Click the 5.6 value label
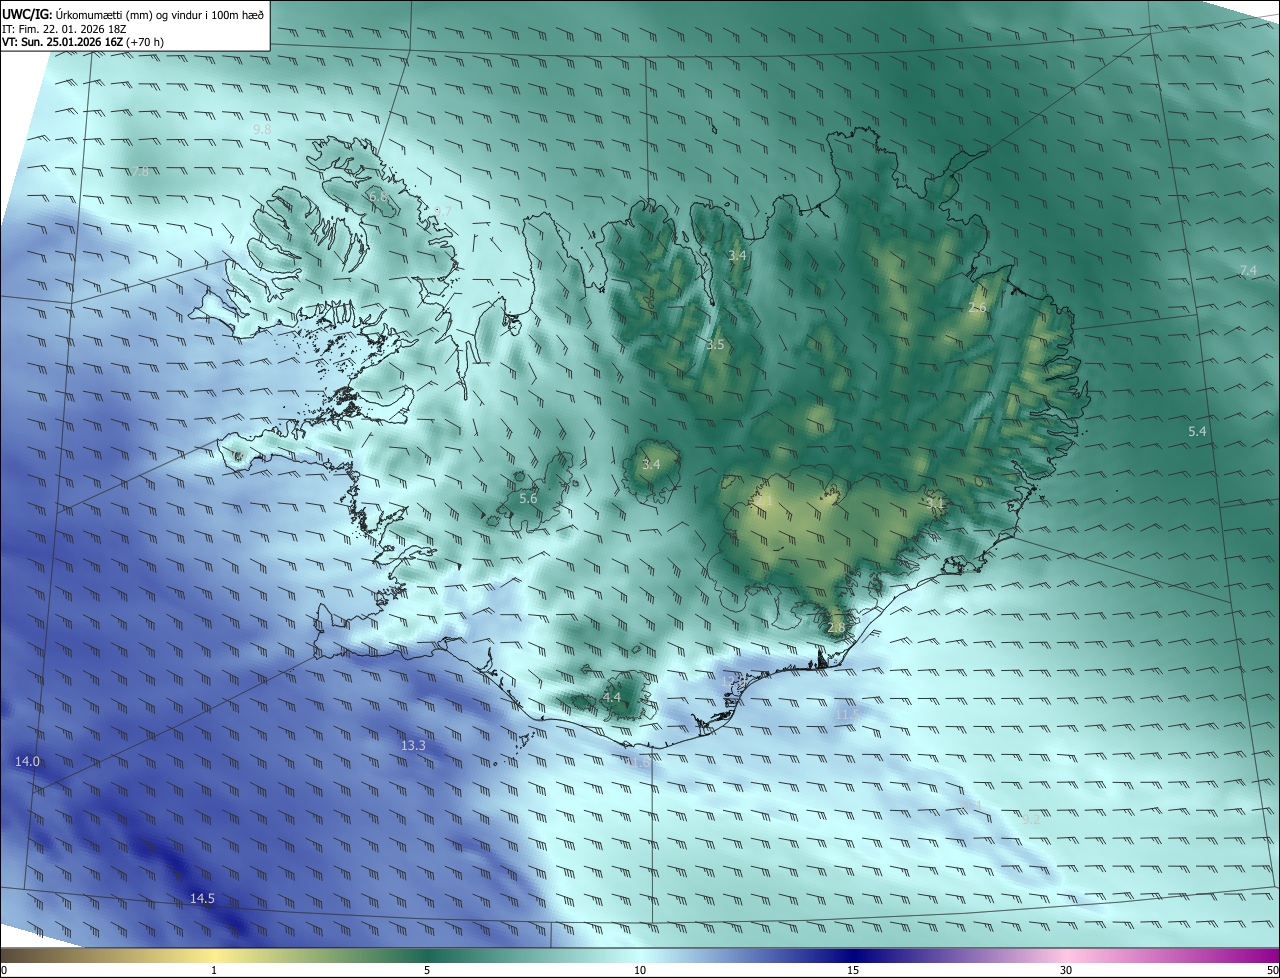The image size is (1280, 978). coord(528,498)
